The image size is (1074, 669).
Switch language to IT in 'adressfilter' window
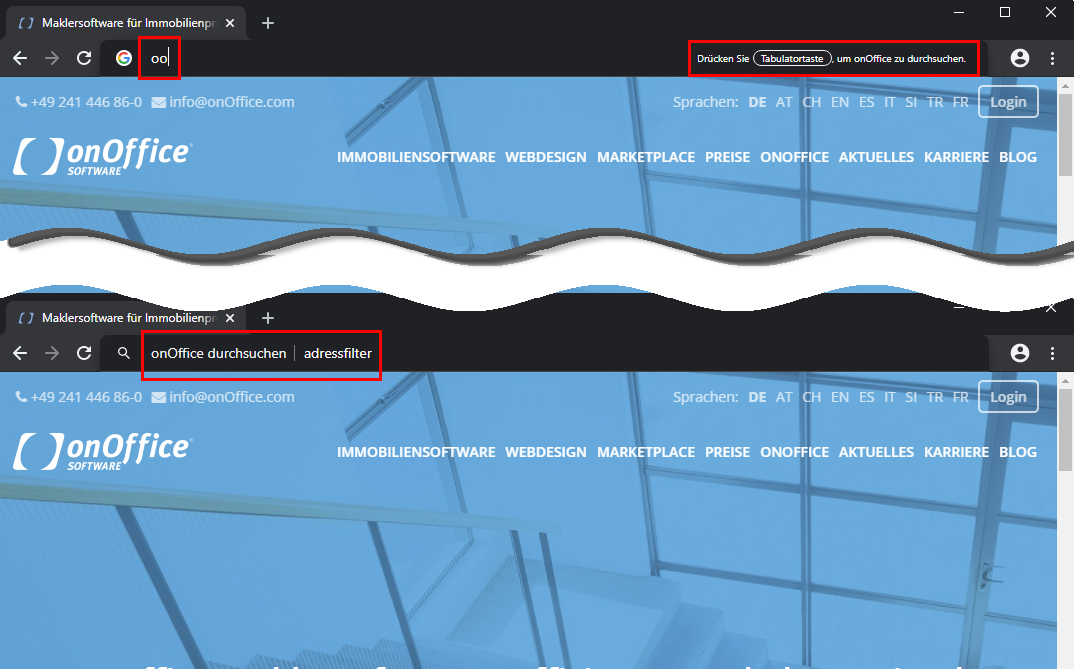pyautogui.click(x=890, y=397)
